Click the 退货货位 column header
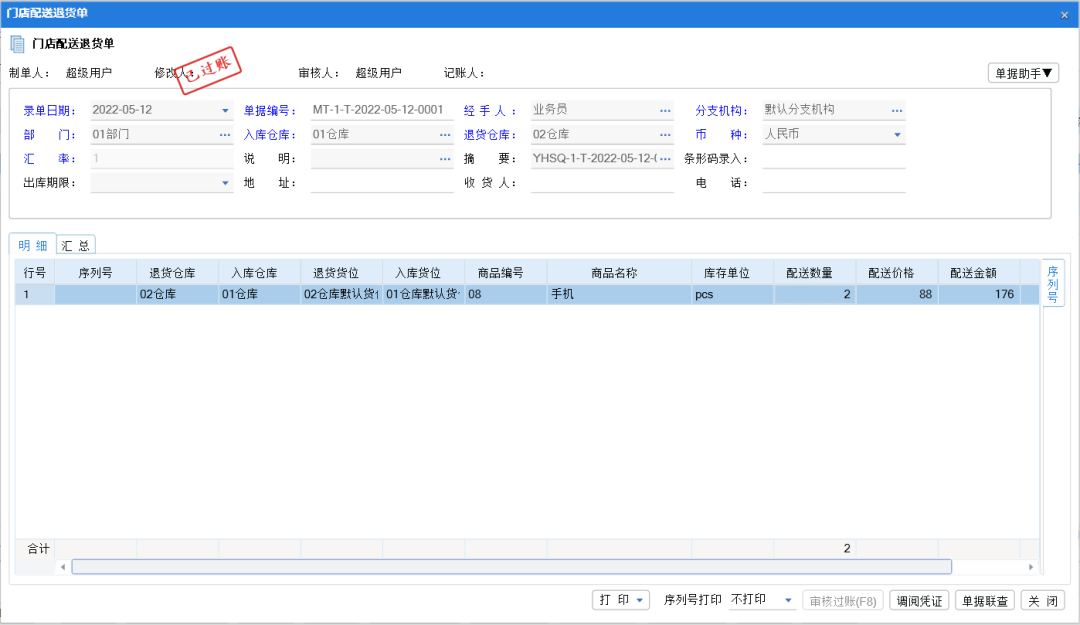1080x625 pixels. click(342, 273)
